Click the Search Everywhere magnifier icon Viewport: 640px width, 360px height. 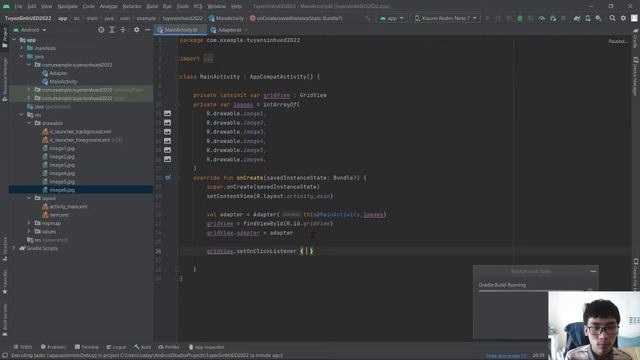point(612,18)
